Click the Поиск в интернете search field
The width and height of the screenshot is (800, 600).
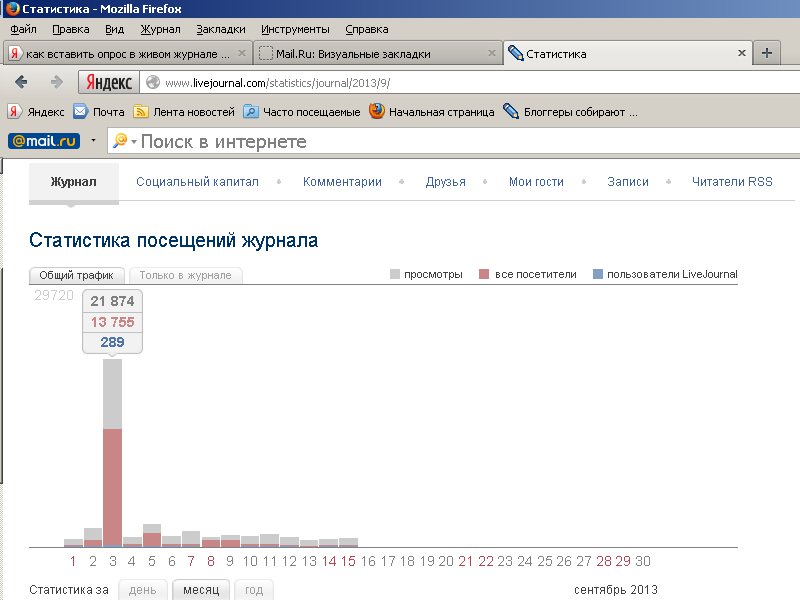click(x=450, y=141)
